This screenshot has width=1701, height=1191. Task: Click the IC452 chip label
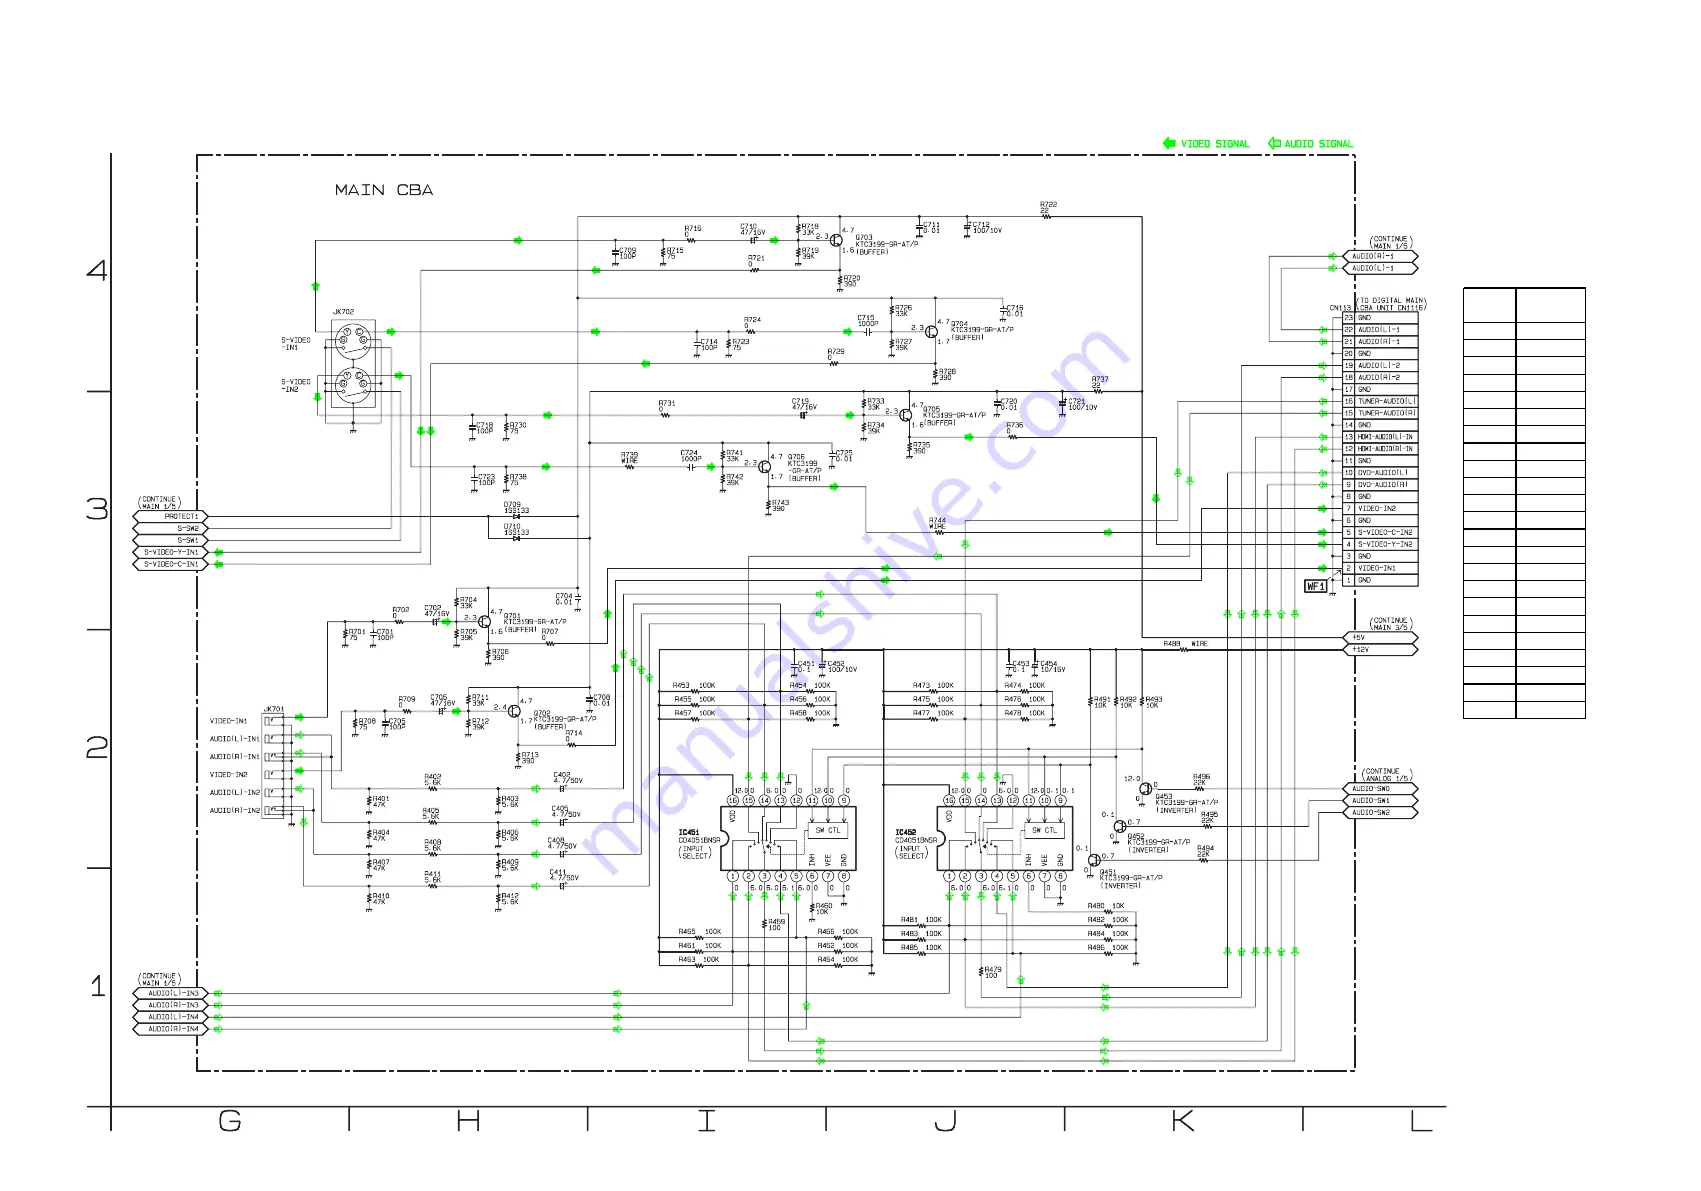pos(905,832)
